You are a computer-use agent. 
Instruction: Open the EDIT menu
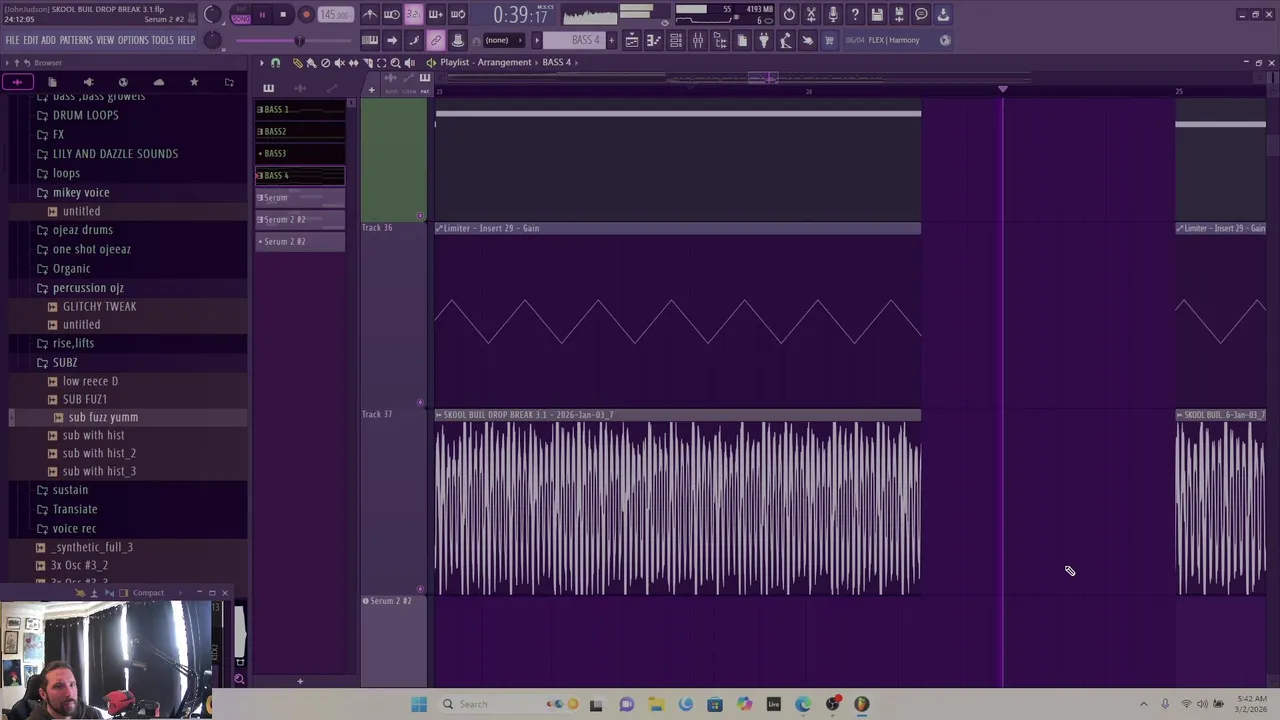(31, 40)
